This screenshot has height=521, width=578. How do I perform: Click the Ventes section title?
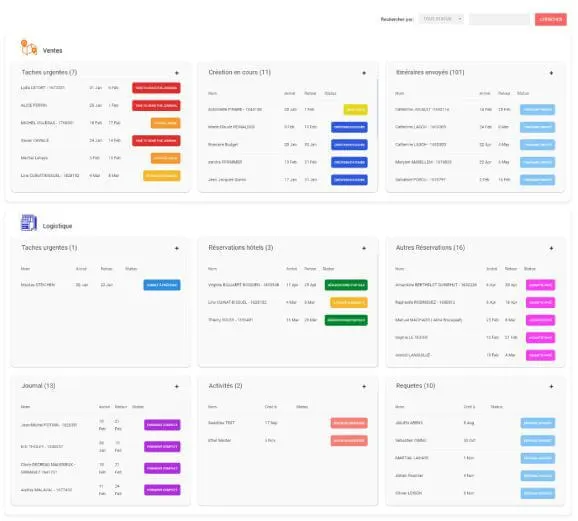point(52,51)
